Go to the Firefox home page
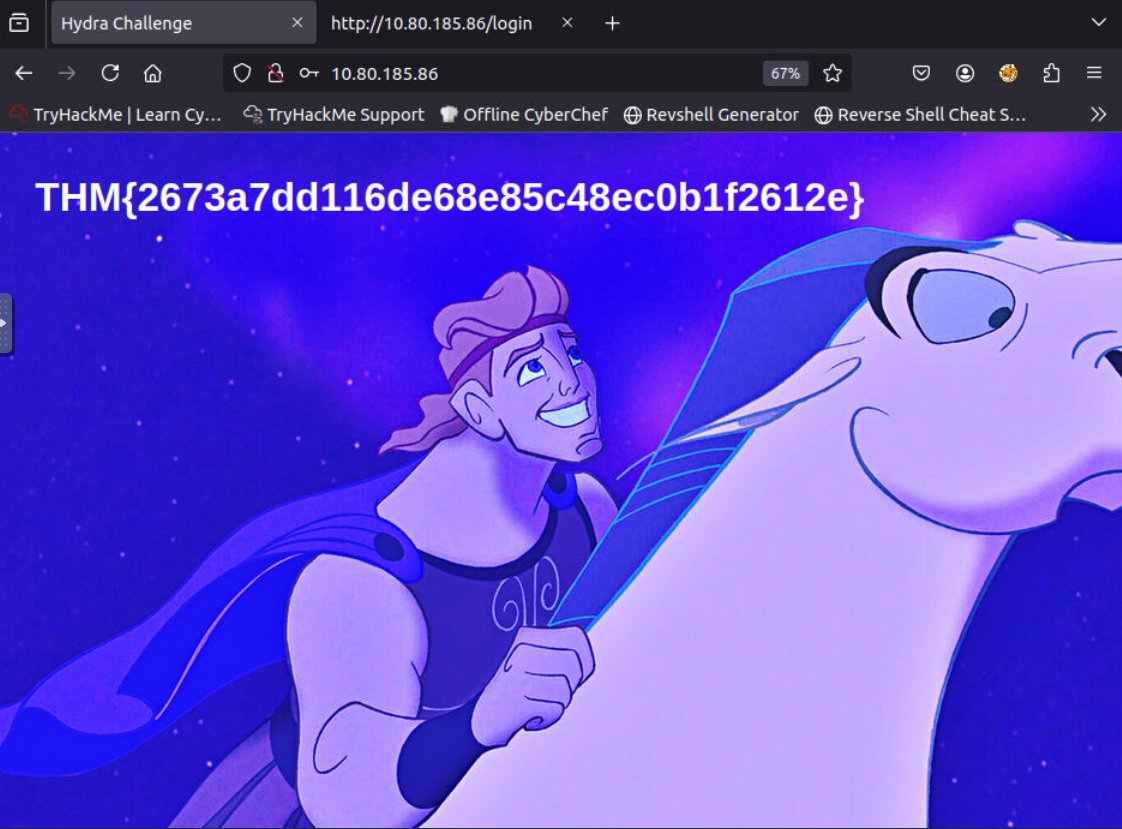The image size is (1122, 829). [153, 73]
